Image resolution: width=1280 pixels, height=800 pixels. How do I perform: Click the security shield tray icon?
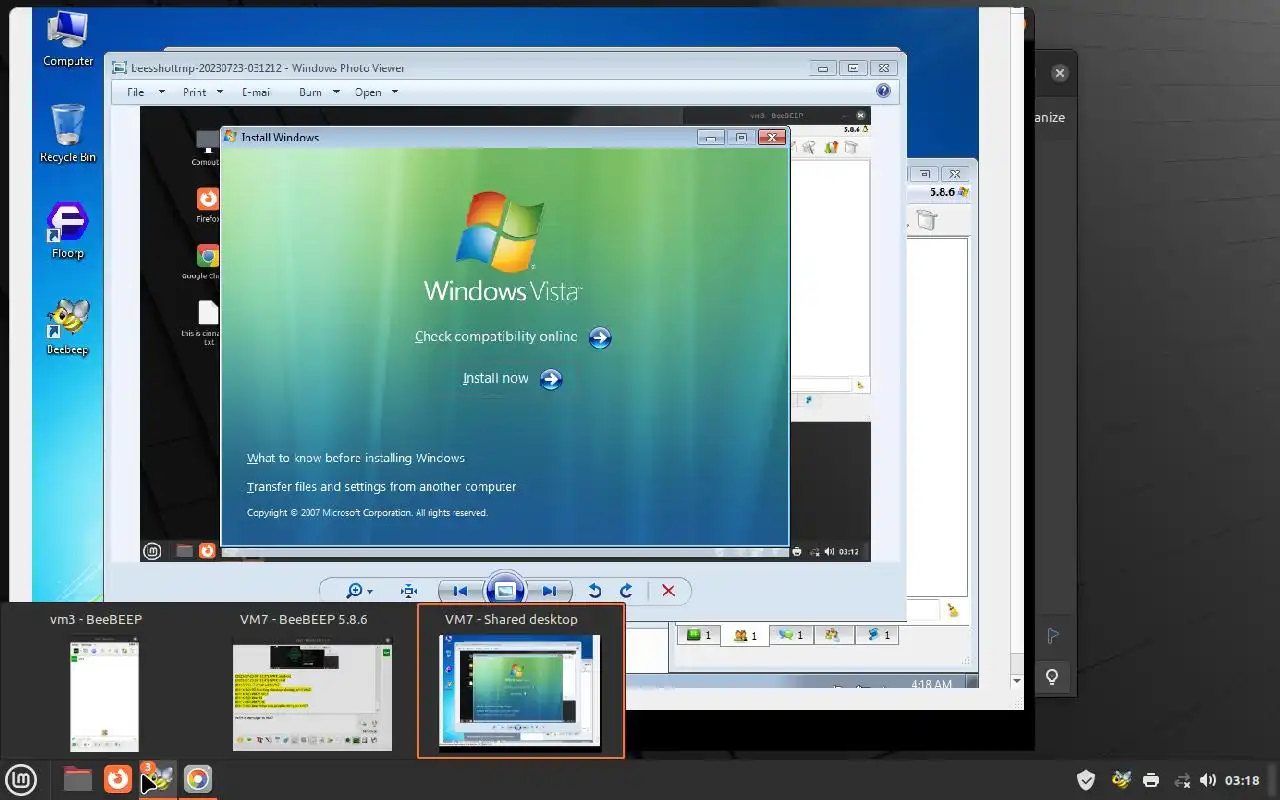coord(1086,780)
